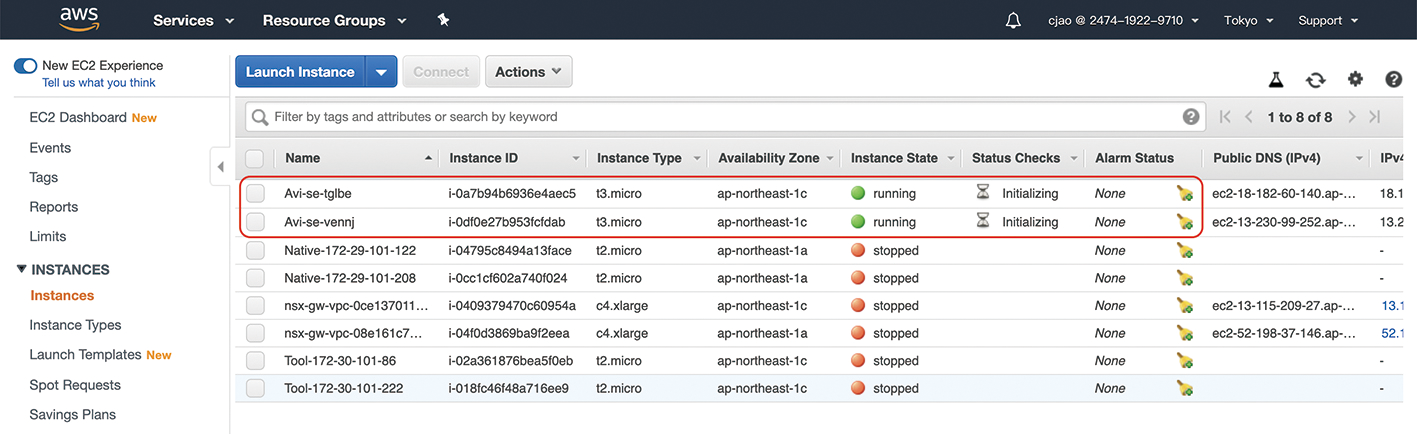
Task: Open Limits in the sidebar
Action: tap(48, 236)
